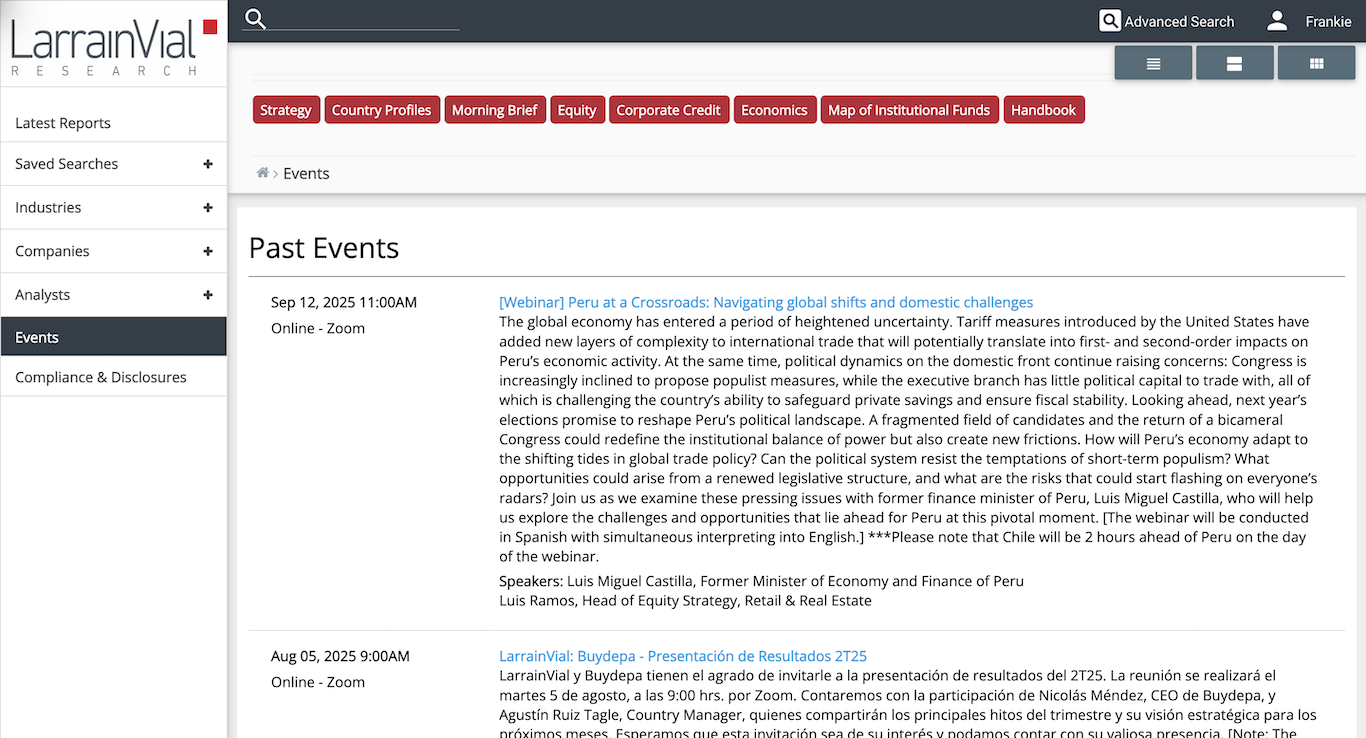
Task: Click the search magnifier icon
Action: click(255, 19)
